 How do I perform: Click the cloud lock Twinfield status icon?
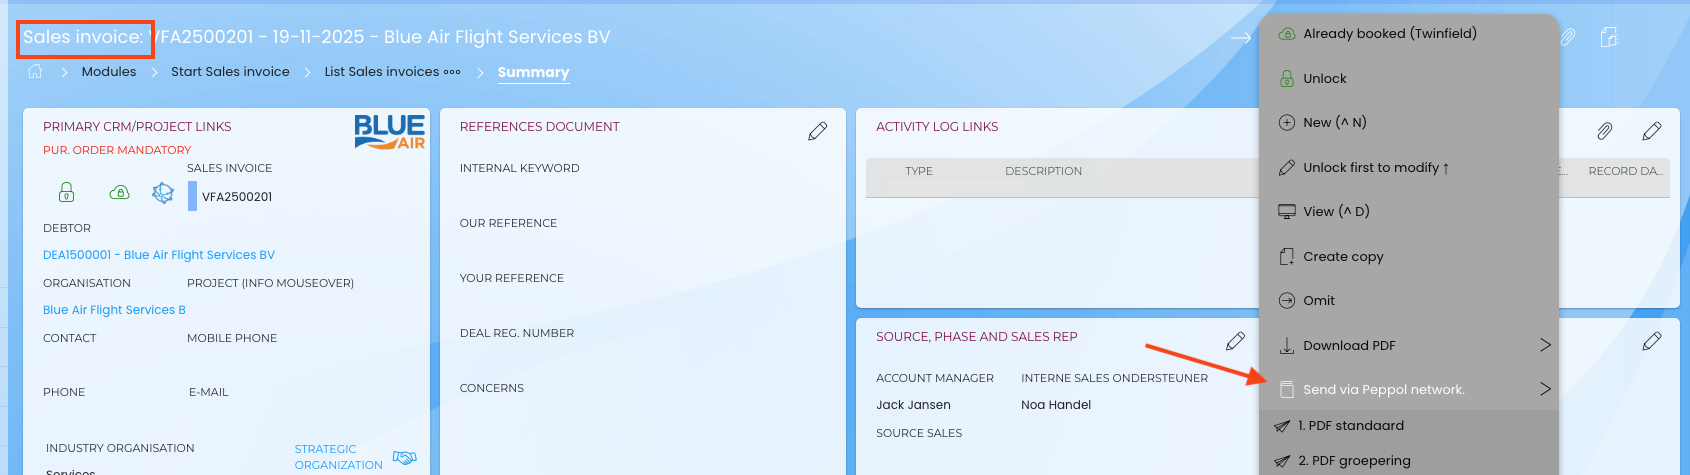[x=119, y=192]
